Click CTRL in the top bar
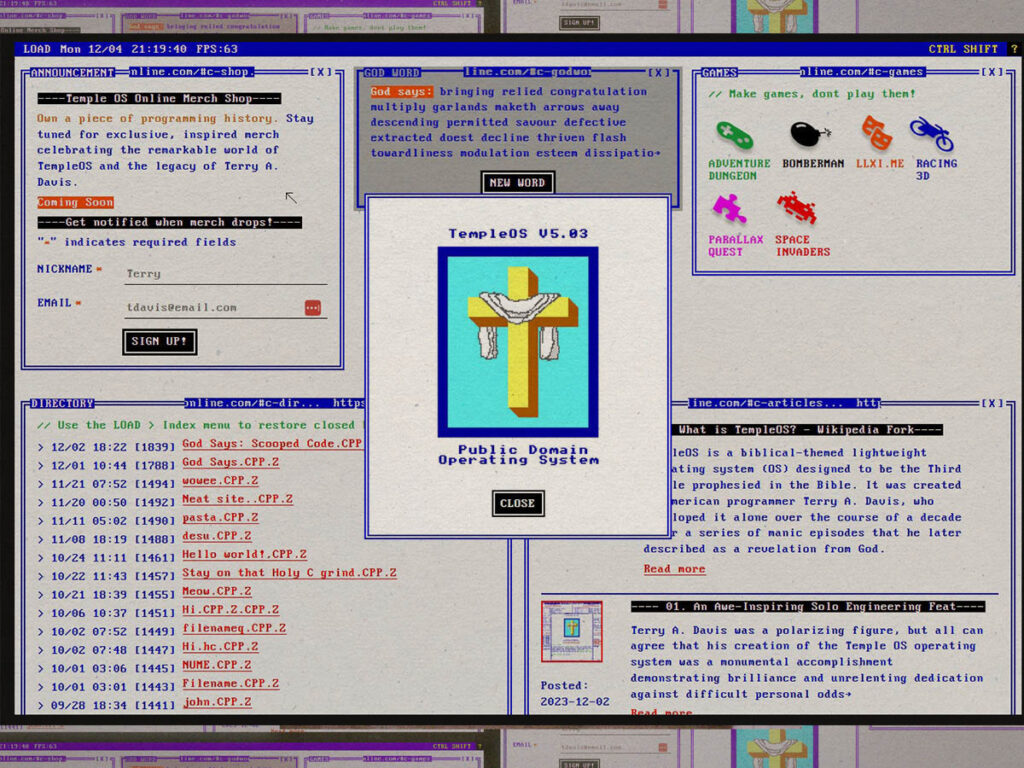Screen dimensions: 1024x768 click(942, 49)
